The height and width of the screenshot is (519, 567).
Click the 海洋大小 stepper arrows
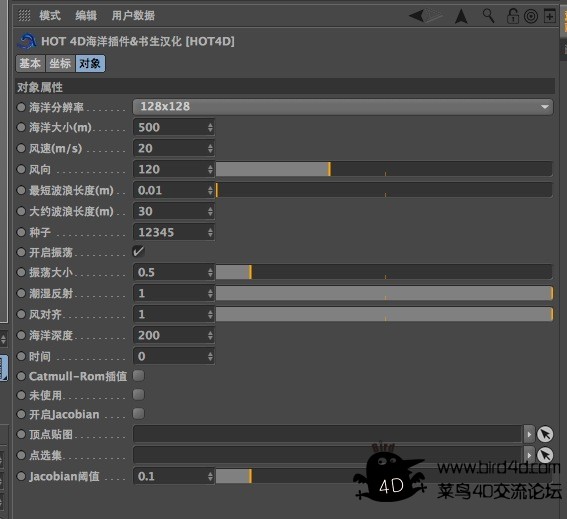tap(210, 127)
